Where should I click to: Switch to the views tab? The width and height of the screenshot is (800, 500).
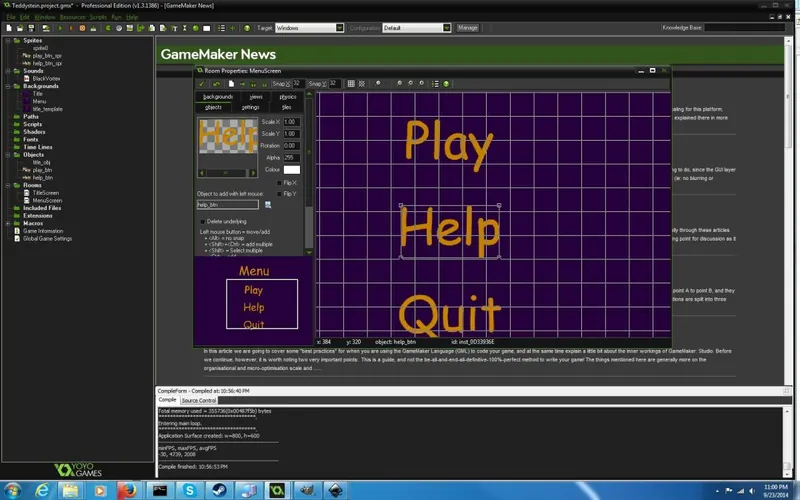point(256,96)
